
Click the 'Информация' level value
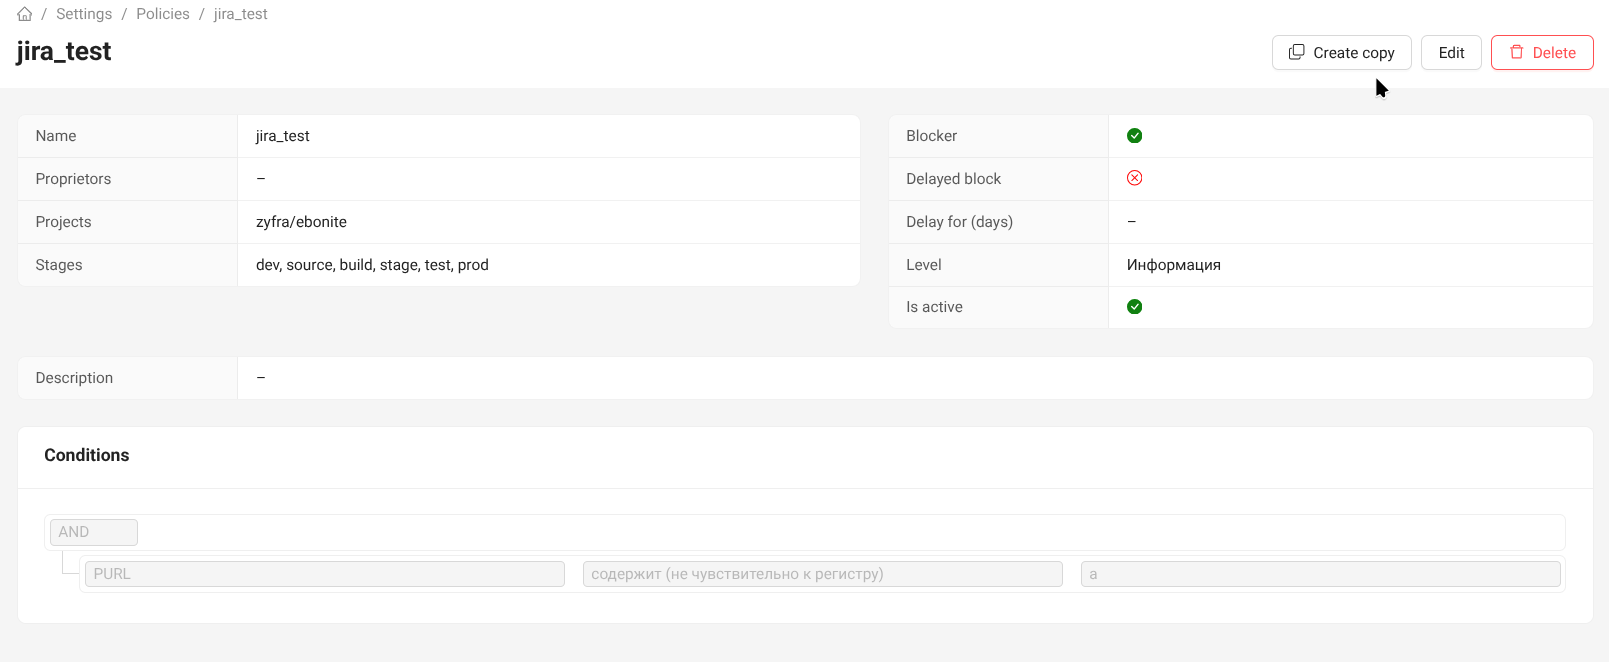pyautogui.click(x=1173, y=265)
